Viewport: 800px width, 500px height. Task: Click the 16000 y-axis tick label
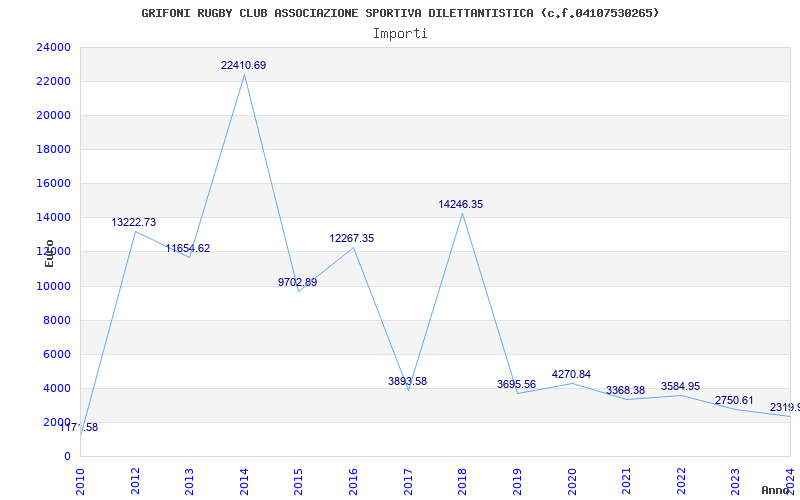pyautogui.click(x=54, y=184)
